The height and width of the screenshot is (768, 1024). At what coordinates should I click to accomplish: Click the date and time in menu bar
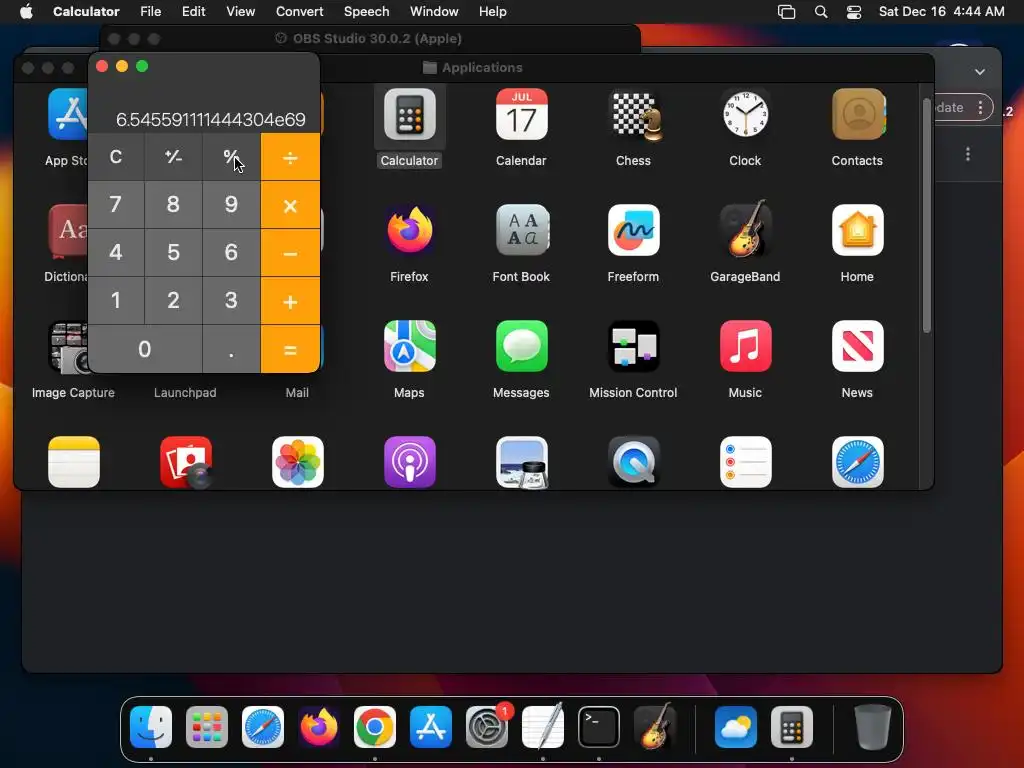941,12
